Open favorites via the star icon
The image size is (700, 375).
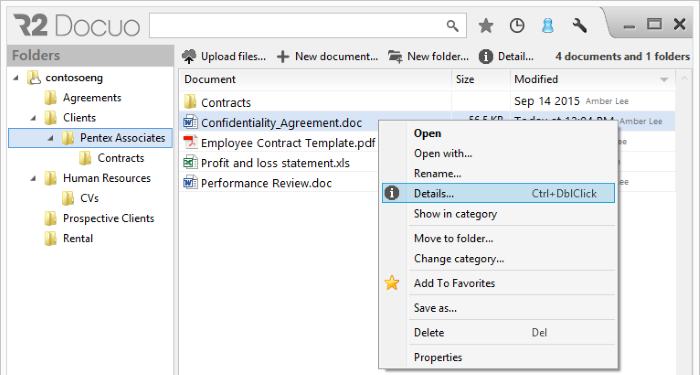coord(486,25)
